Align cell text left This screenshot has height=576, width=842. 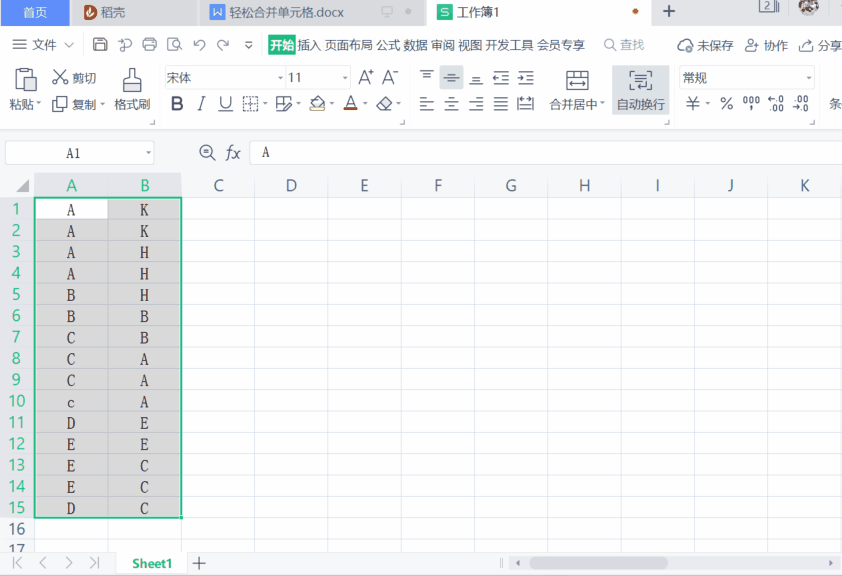coord(426,104)
